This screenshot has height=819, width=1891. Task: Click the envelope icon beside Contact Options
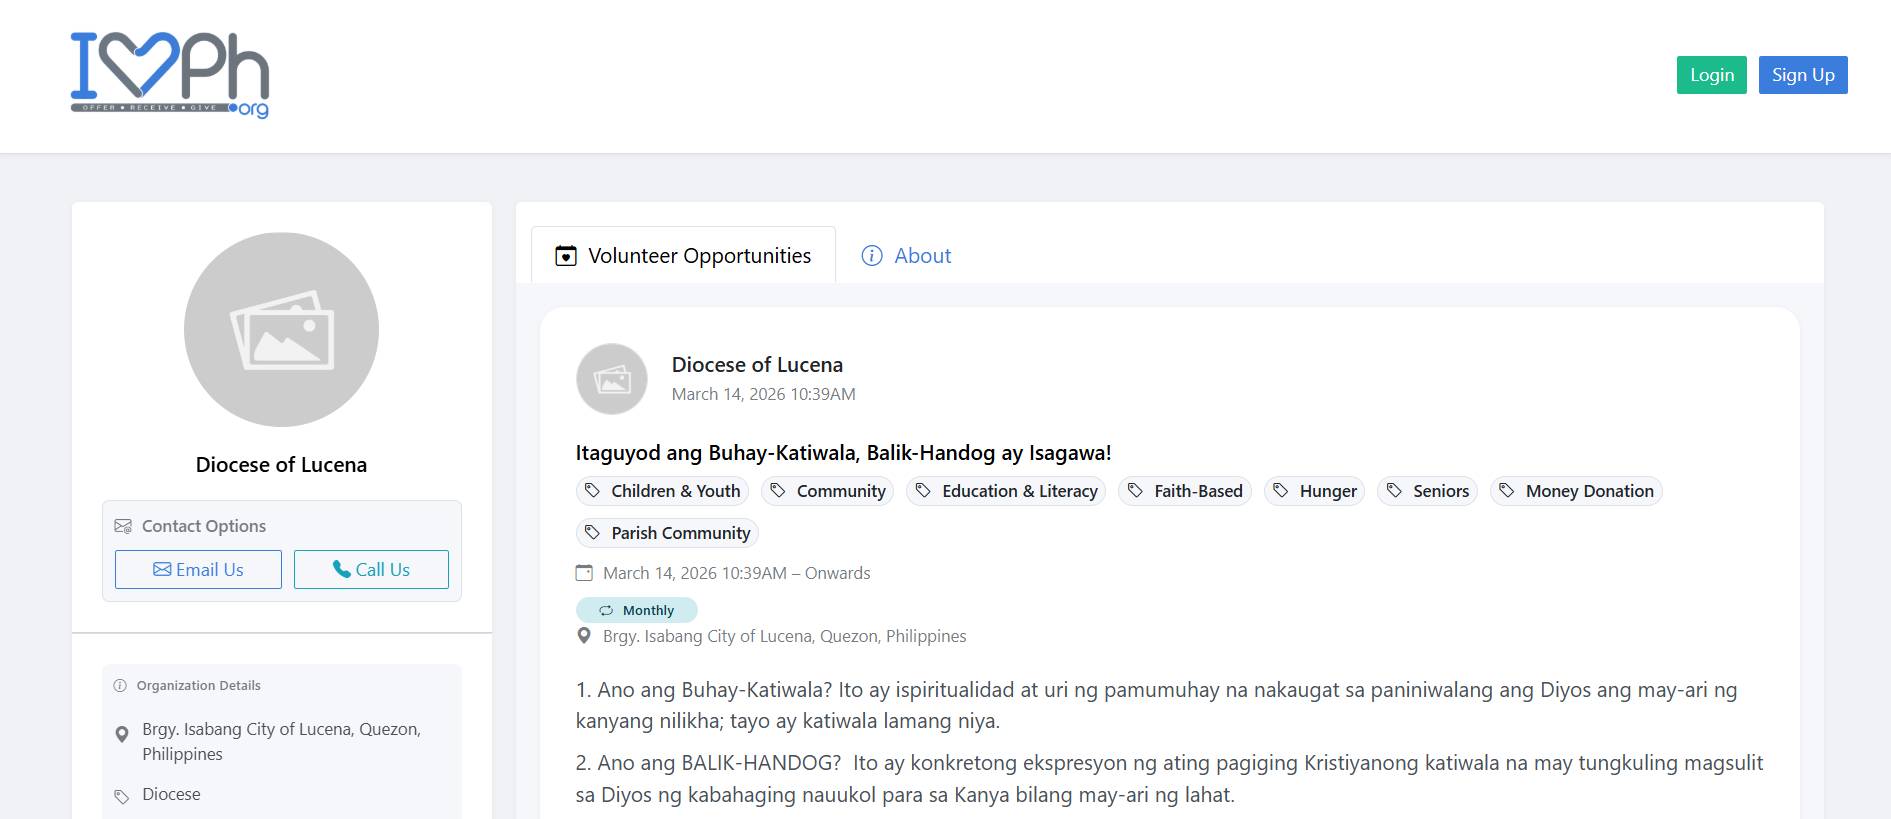click(123, 526)
